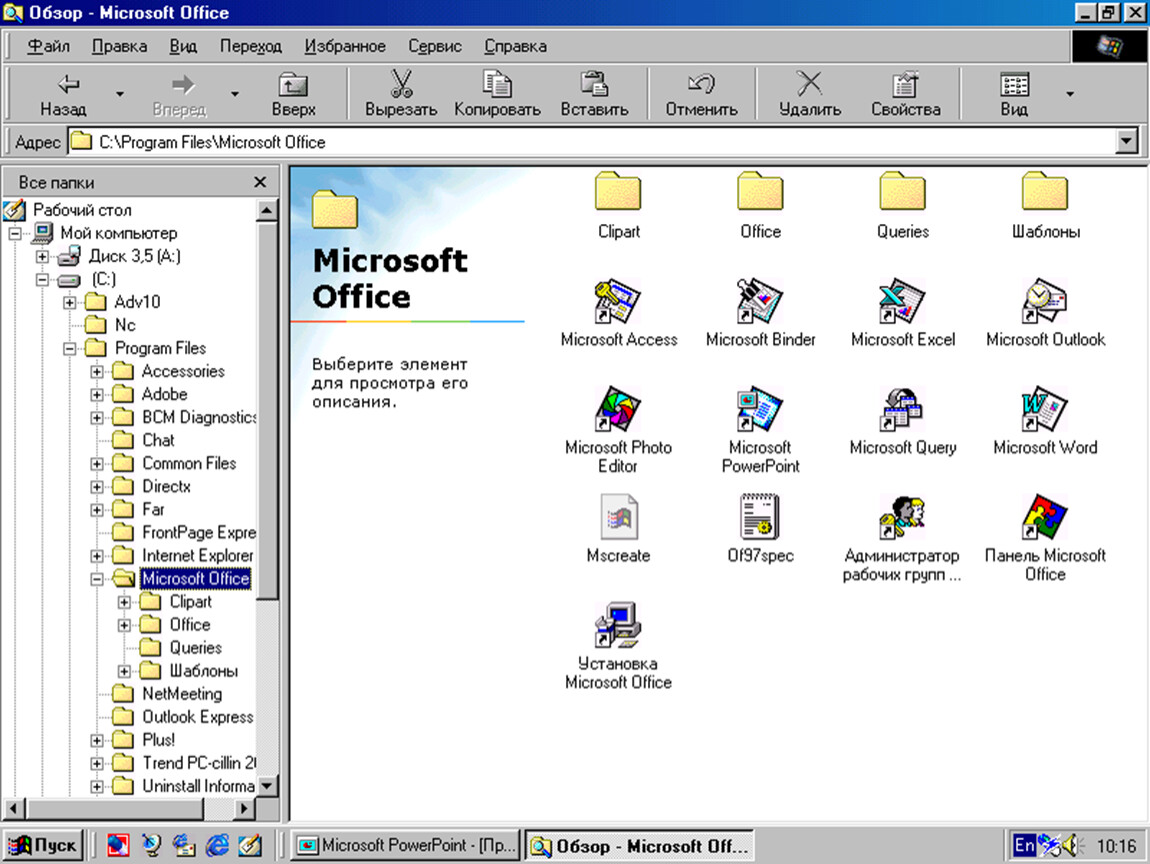The image size is (1150, 864).
Task: Click the volume speaker tray icon
Action: 1072,846
